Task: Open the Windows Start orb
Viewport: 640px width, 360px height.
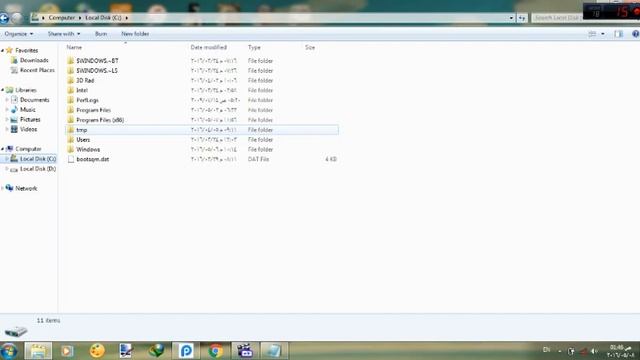Action: click(9, 351)
